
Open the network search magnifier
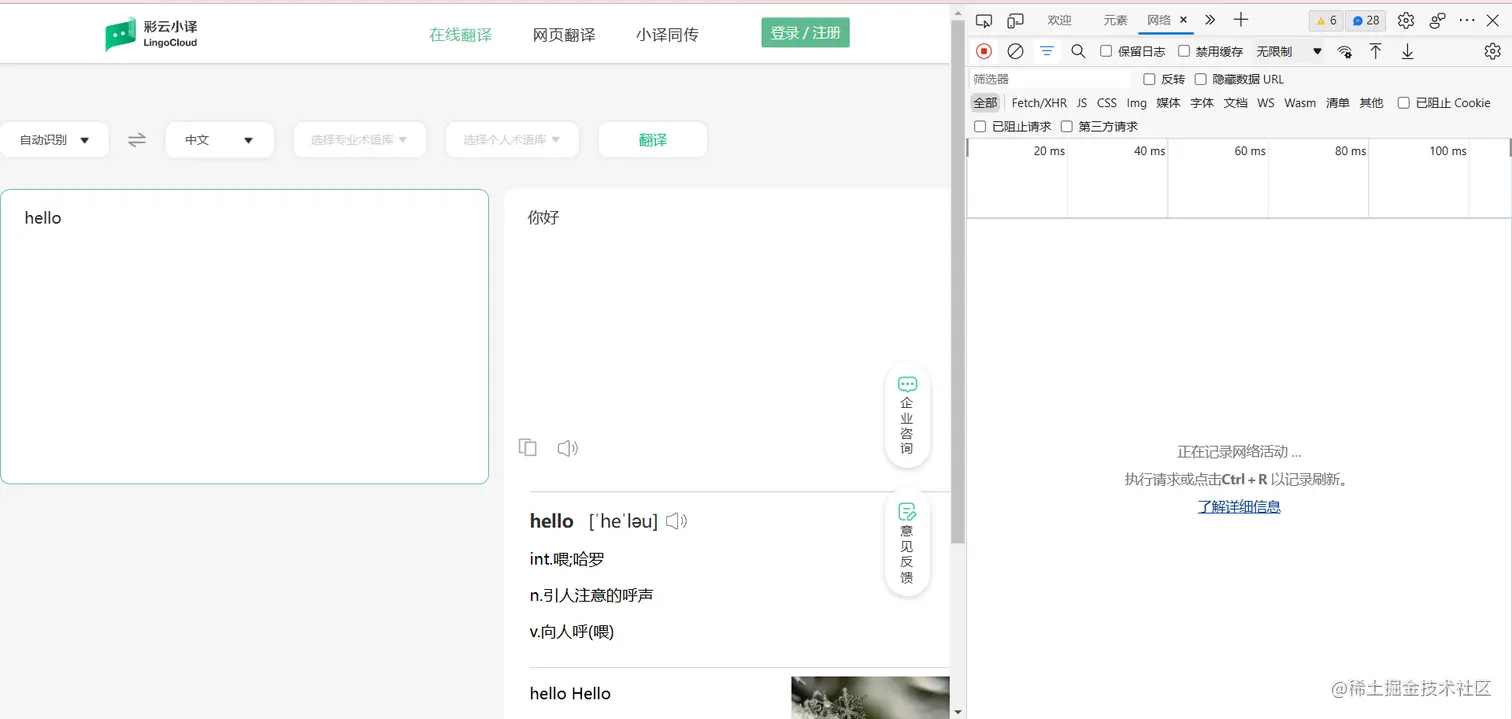tap(1078, 51)
